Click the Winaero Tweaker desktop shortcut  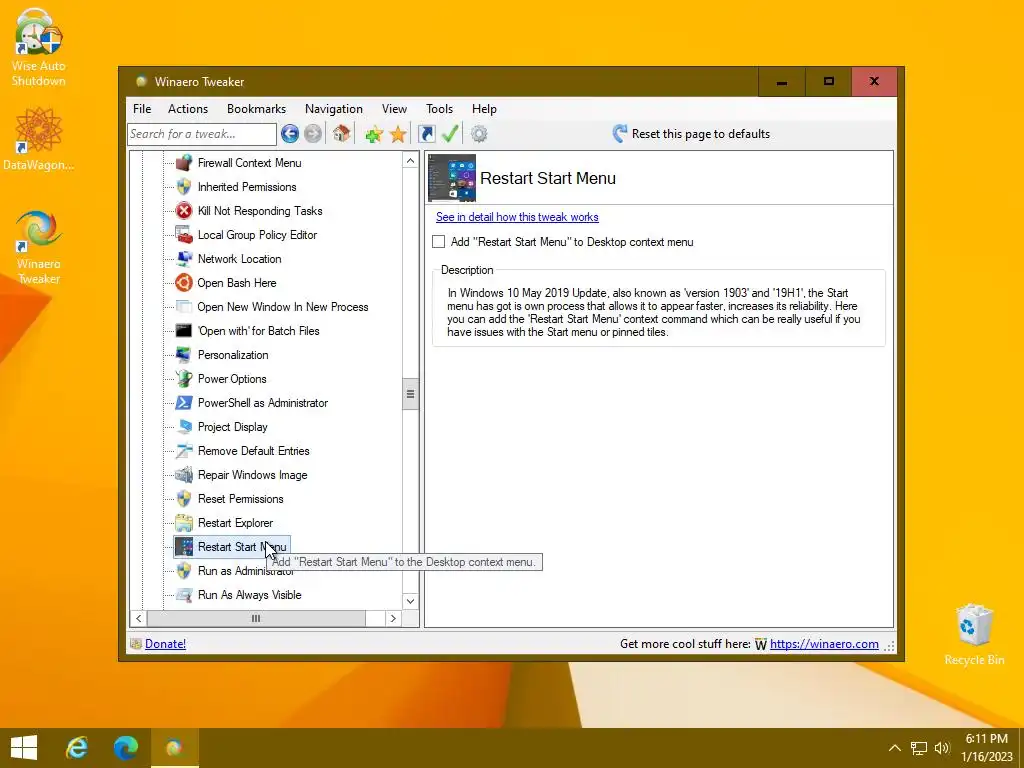pos(38,247)
